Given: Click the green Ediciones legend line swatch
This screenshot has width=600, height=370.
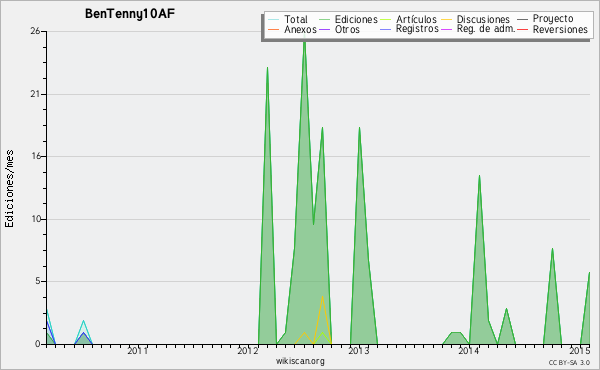Looking at the screenshot, I should (324, 20).
